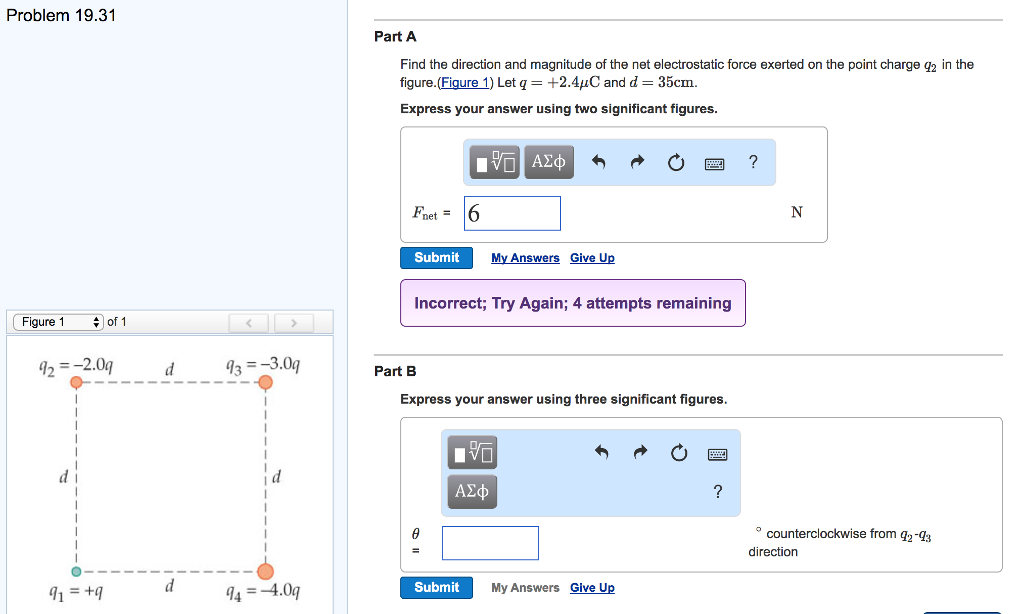Open the Greek symbols palette in Part B

[x=472, y=491]
